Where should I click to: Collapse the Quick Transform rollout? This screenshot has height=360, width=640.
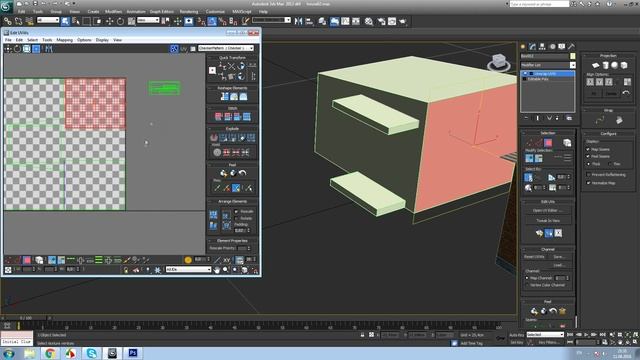(x=232, y=58)
